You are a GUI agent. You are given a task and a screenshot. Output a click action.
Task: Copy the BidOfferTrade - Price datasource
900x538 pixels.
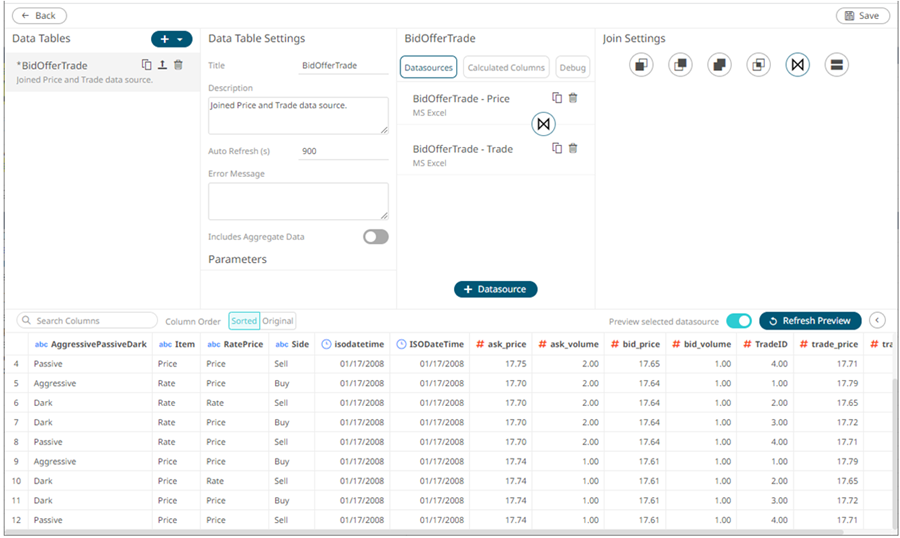[x=557, y=98]
